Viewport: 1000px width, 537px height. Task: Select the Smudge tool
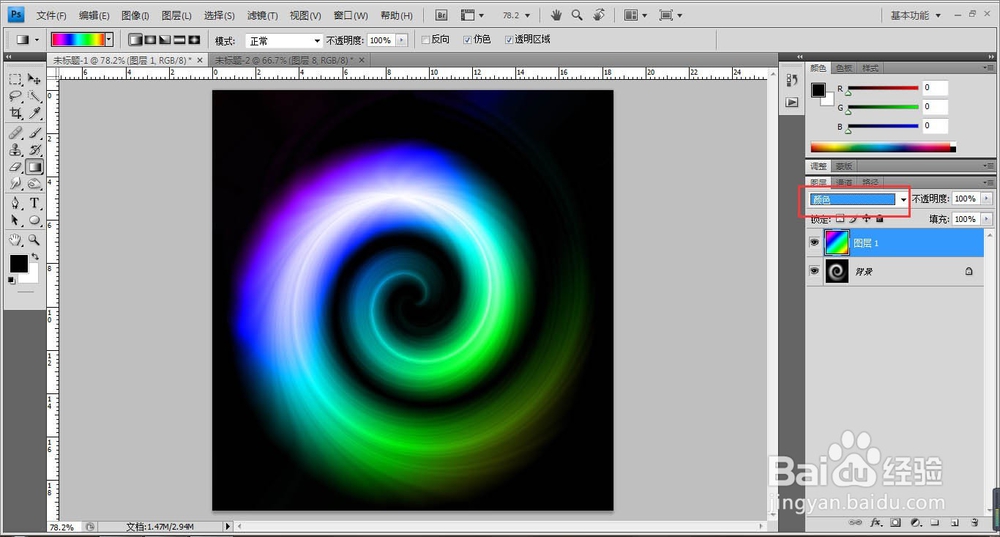tap(15, 184)
